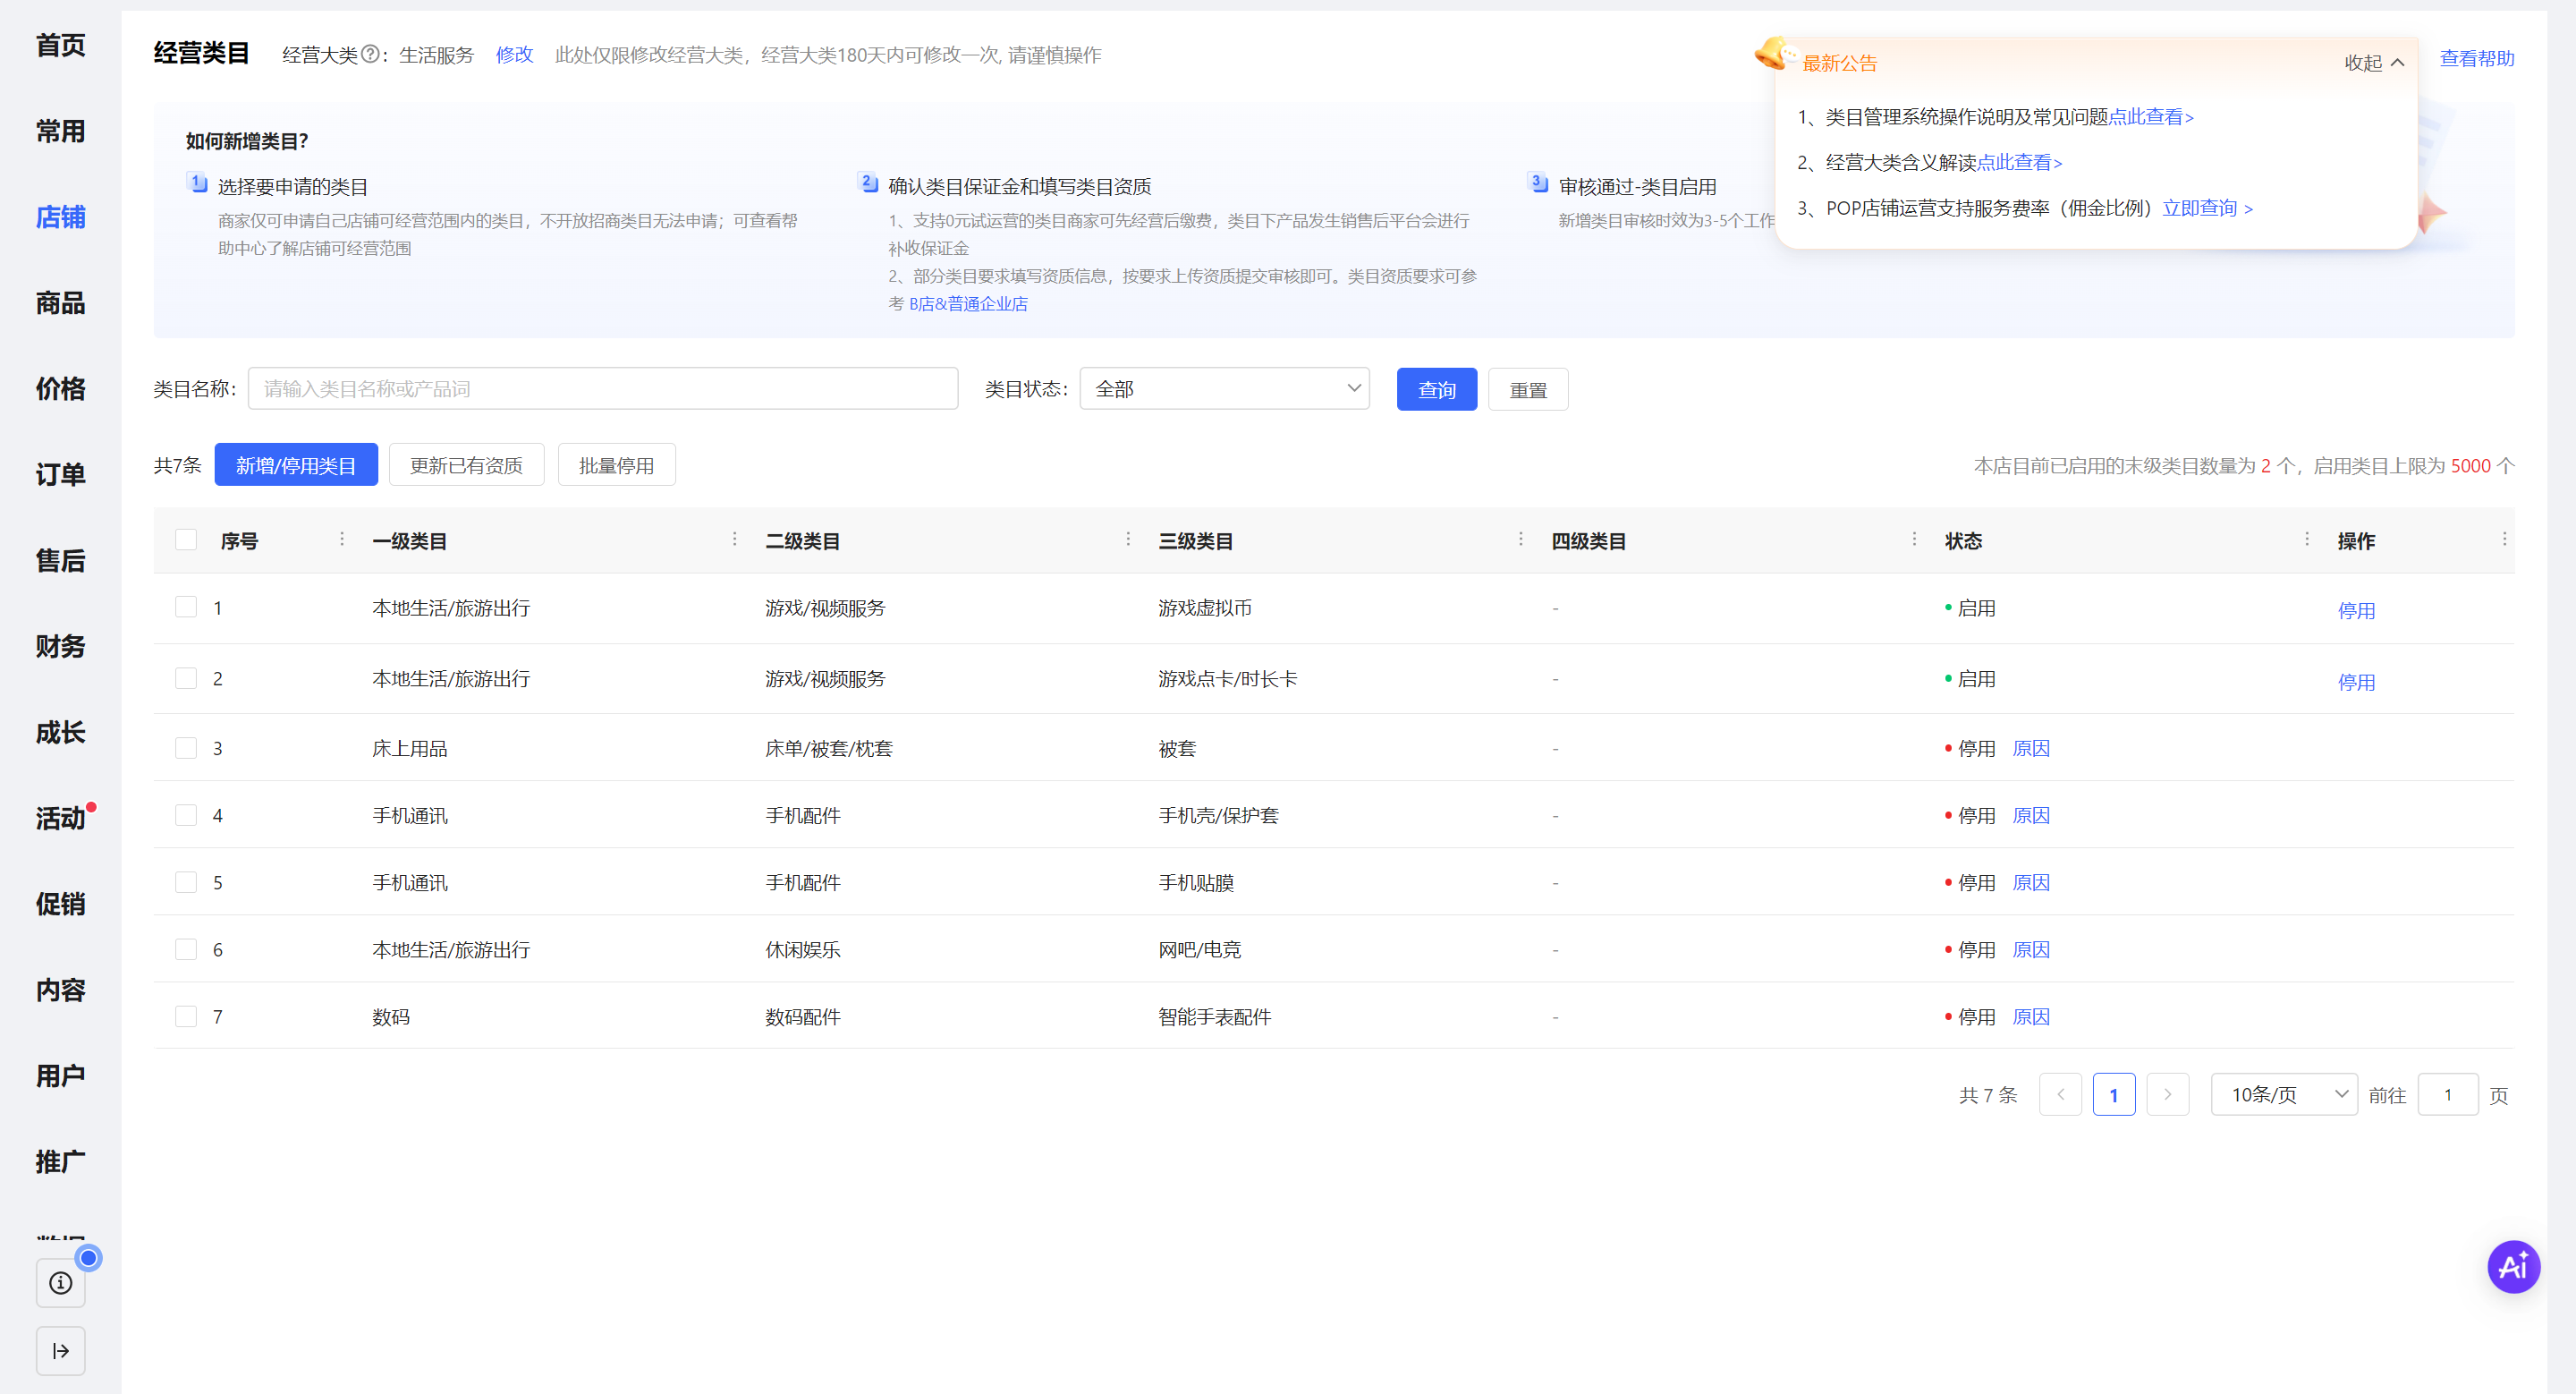Check row 2 游戏点卡/时长卡 checkbox
The image size is (2576, 1394).
pos(186,678)
